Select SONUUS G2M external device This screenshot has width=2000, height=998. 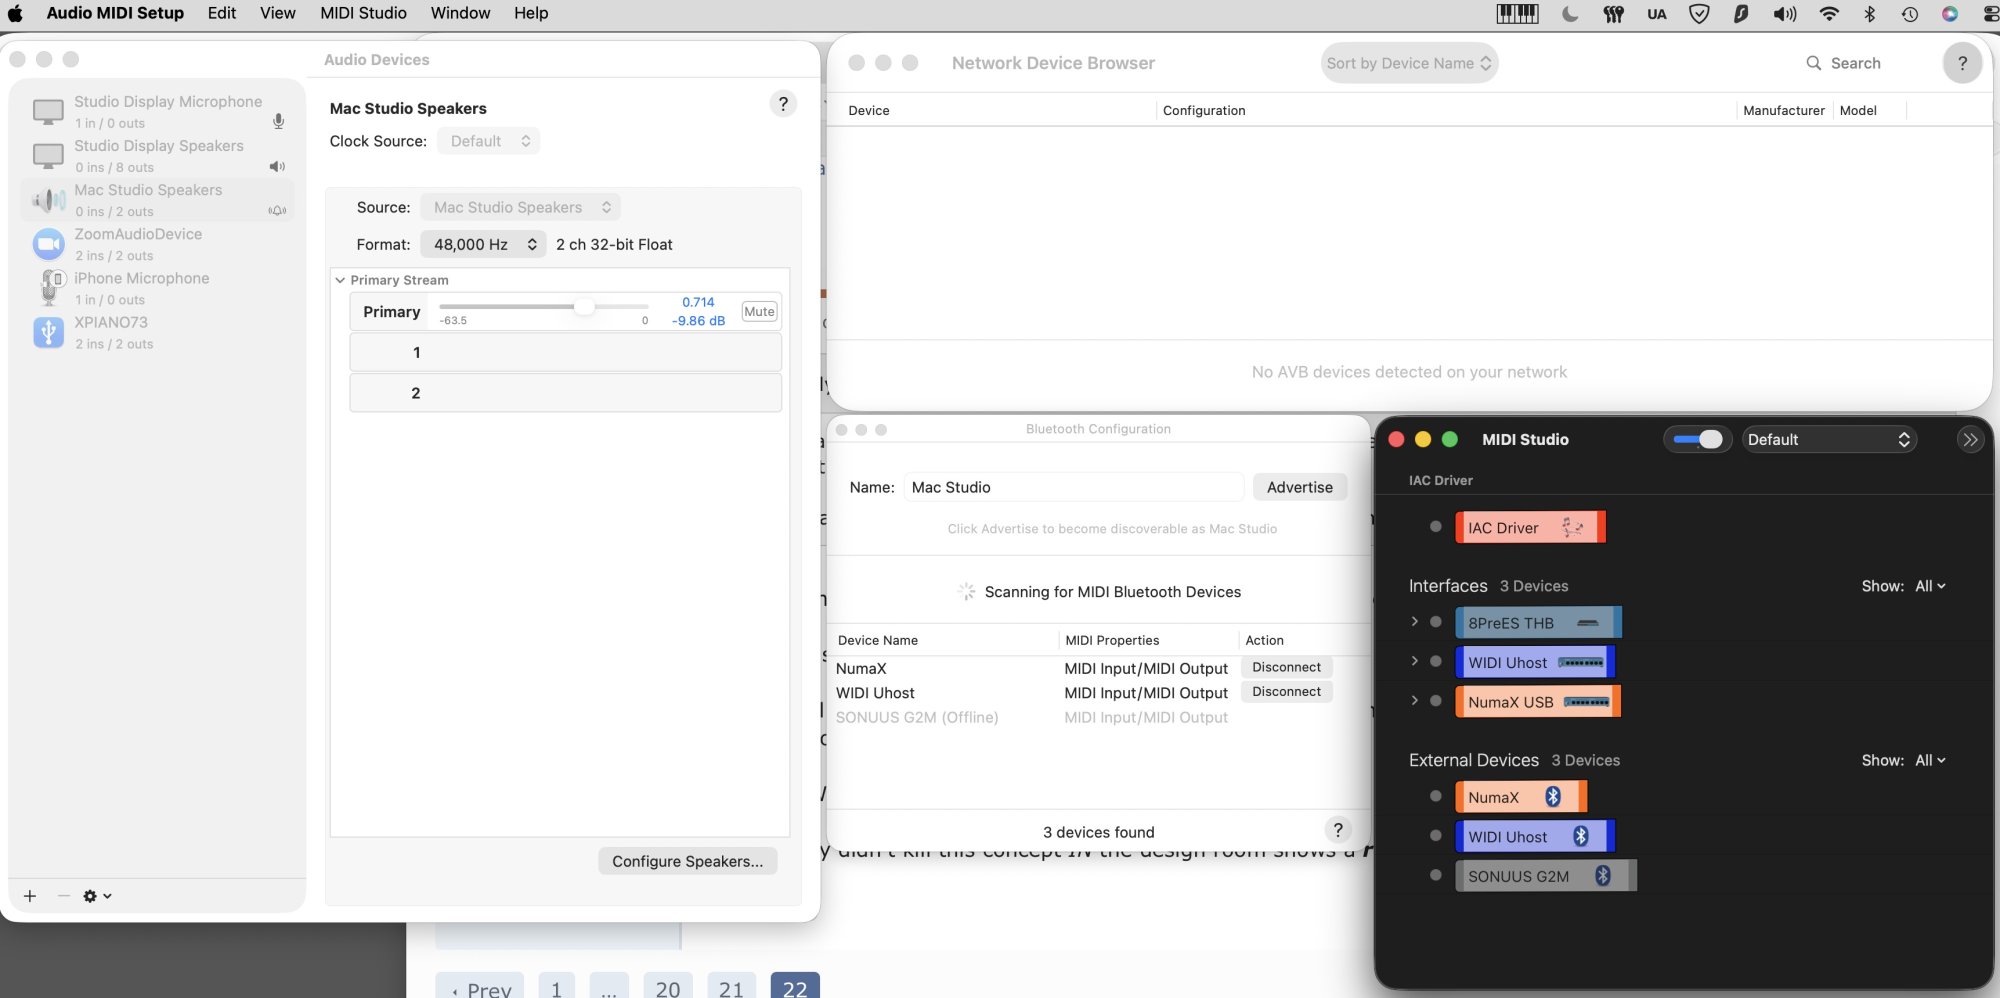tap(1546, 876)
